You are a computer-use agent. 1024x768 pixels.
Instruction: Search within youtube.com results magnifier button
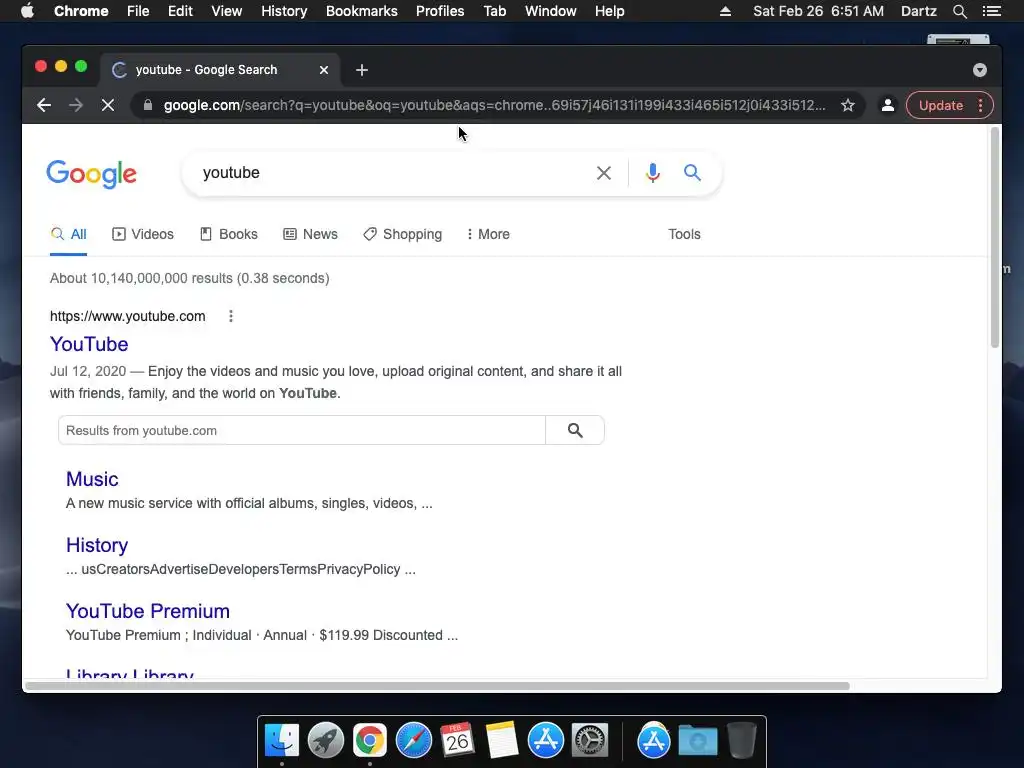(575, 430)
